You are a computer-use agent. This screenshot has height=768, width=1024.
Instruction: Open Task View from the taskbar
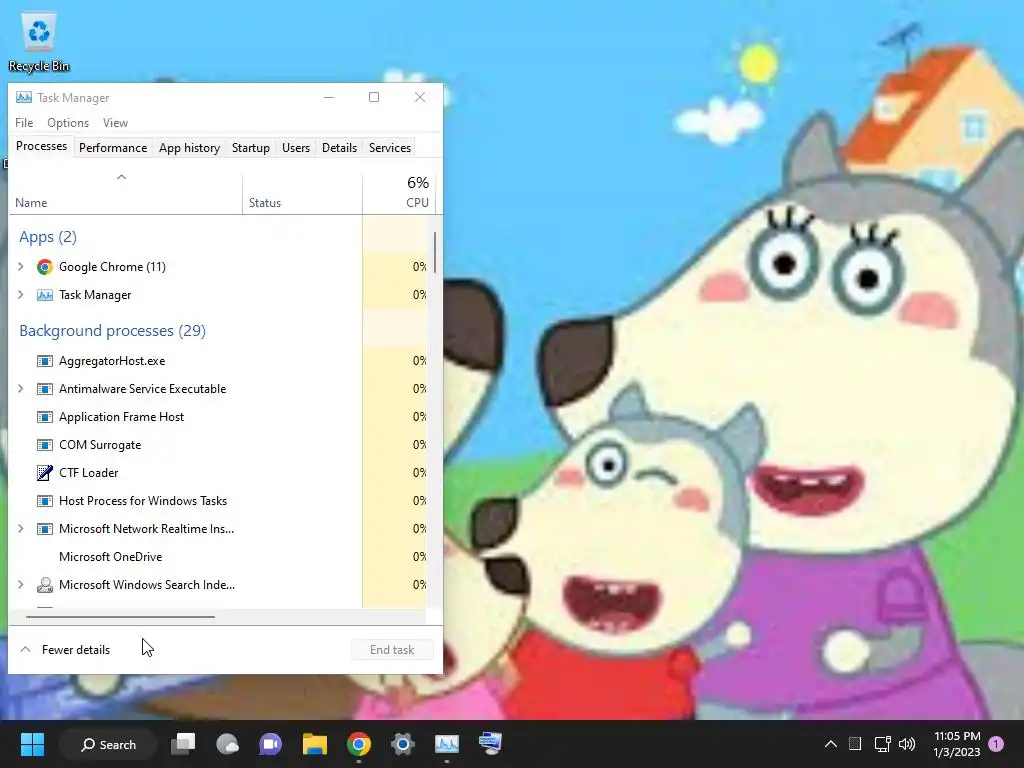(183, 744)
